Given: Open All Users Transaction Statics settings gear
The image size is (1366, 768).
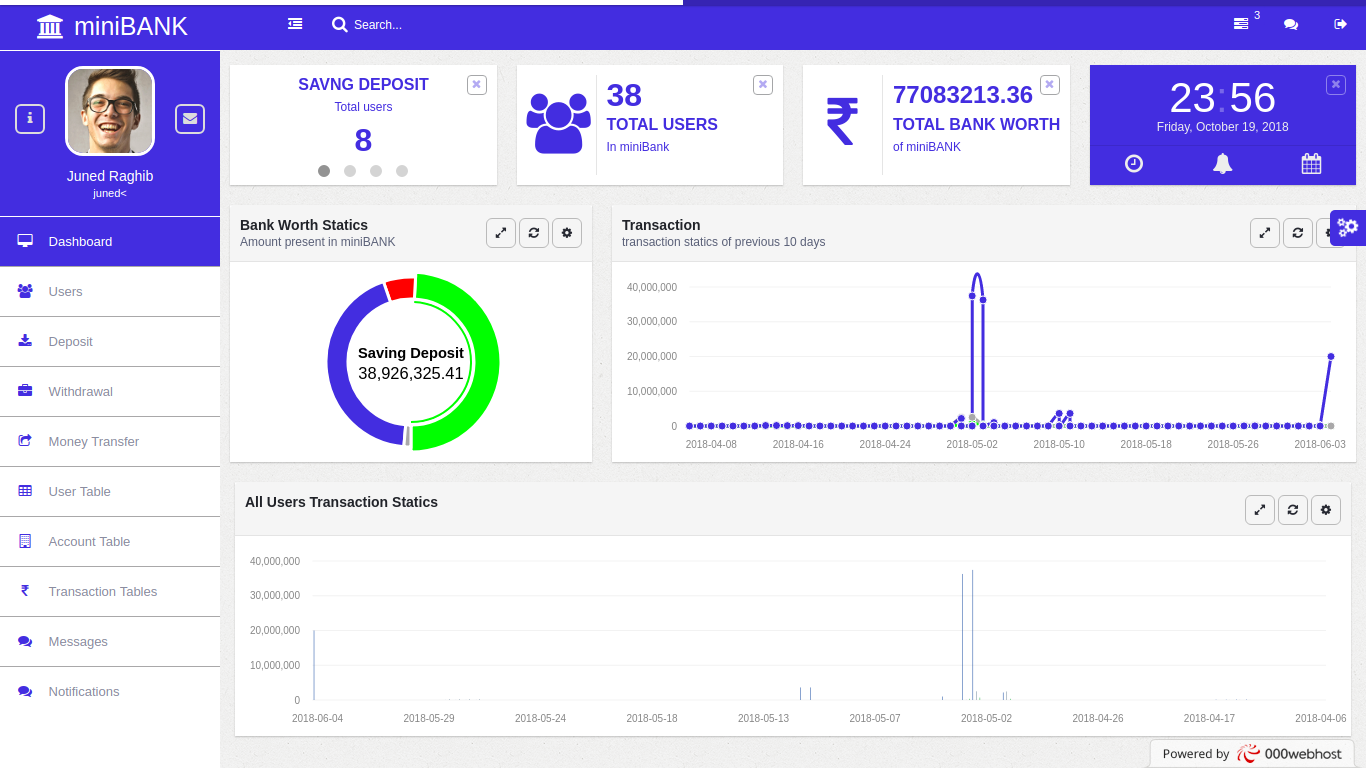Looking at the screenshot, I should (x=1326, y=510).
